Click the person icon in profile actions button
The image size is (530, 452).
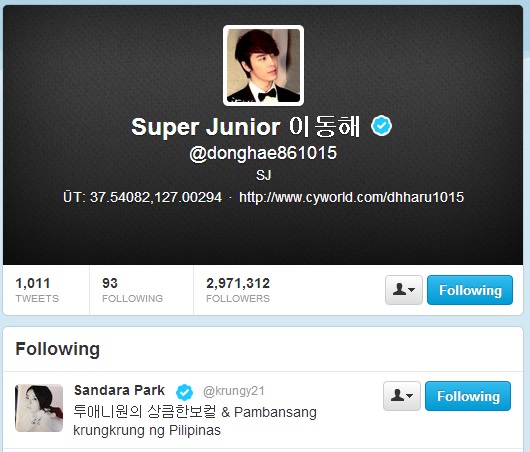click(399, 289)
